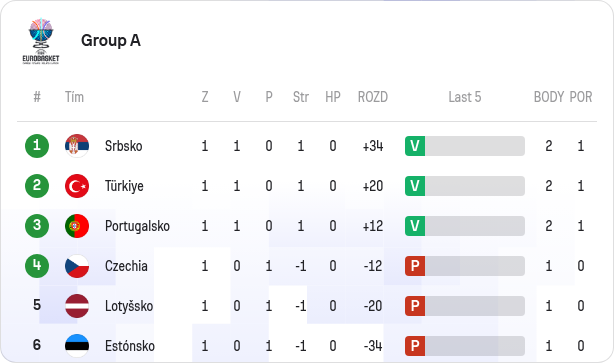614x363 pixels.
Task: Click the Last 5 column header
Action: pos(465,97)
